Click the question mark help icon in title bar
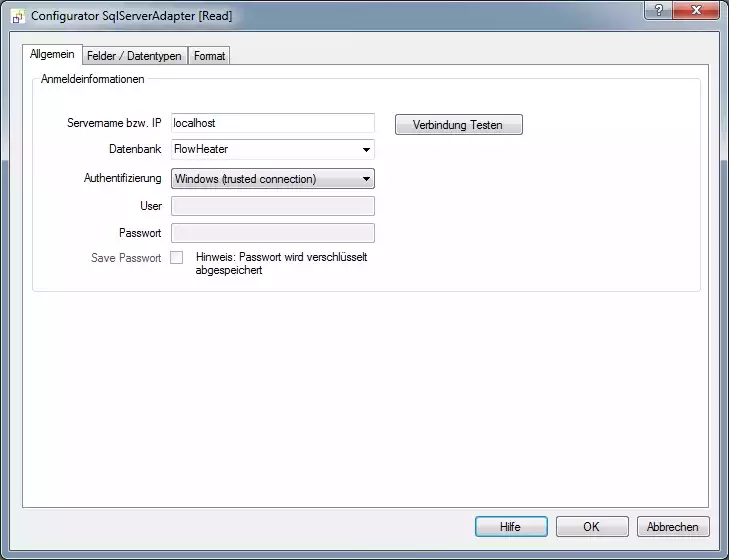Image resolution: width=729 pixels, height=560 pixels. tap(657, 12)
